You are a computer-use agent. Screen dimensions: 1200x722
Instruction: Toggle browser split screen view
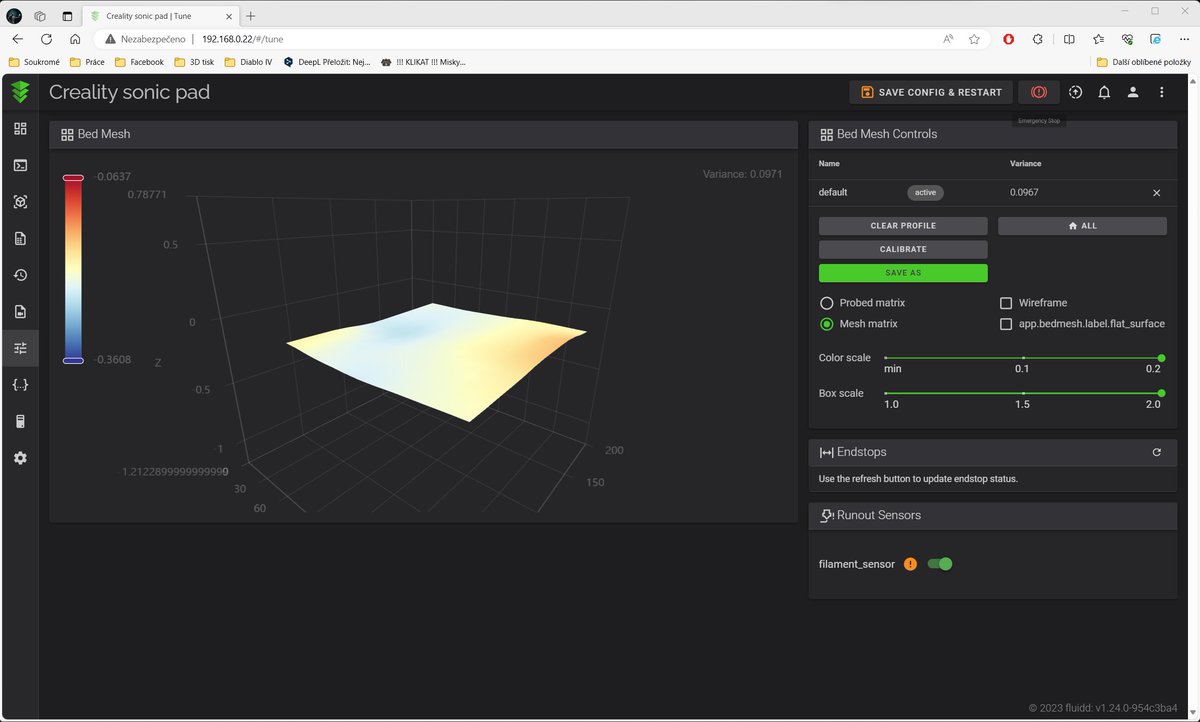point(1069,39)
